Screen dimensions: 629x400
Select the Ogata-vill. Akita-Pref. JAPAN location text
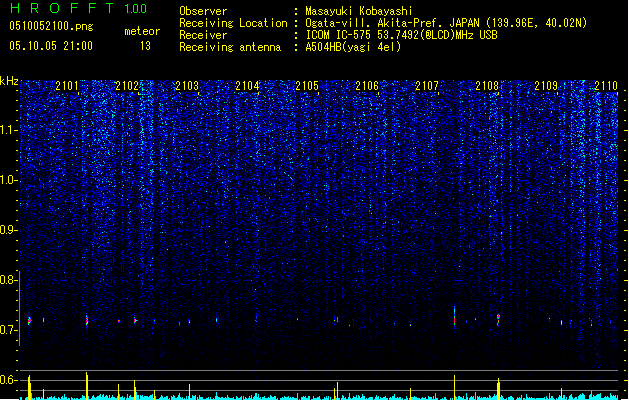pyautogui.click(x=446, y=23)
